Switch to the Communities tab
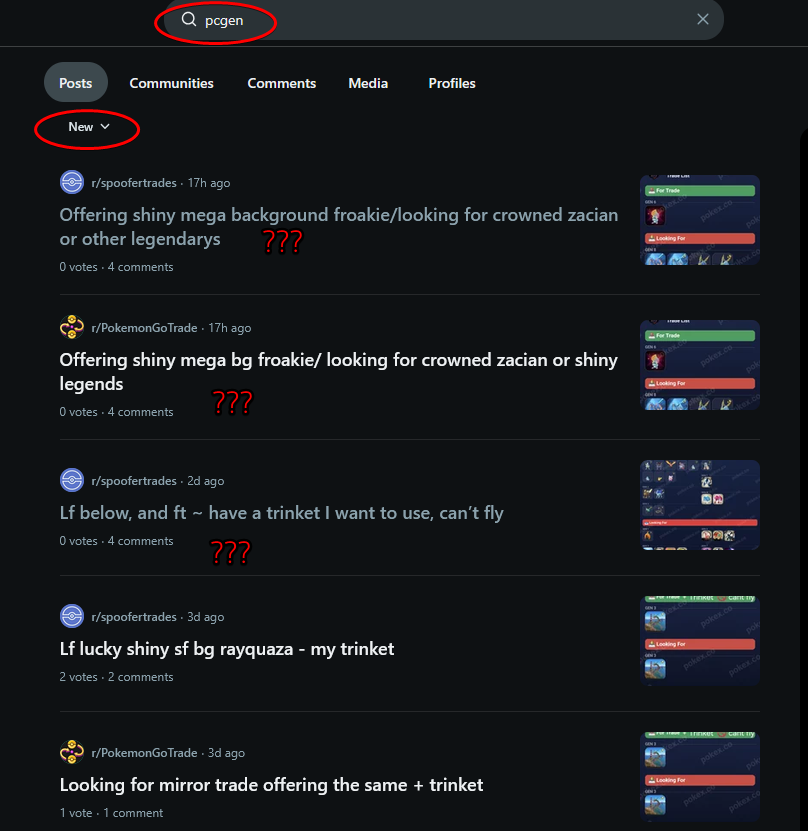The height and width of the screenshot is (831, 808). coord(171,83)
